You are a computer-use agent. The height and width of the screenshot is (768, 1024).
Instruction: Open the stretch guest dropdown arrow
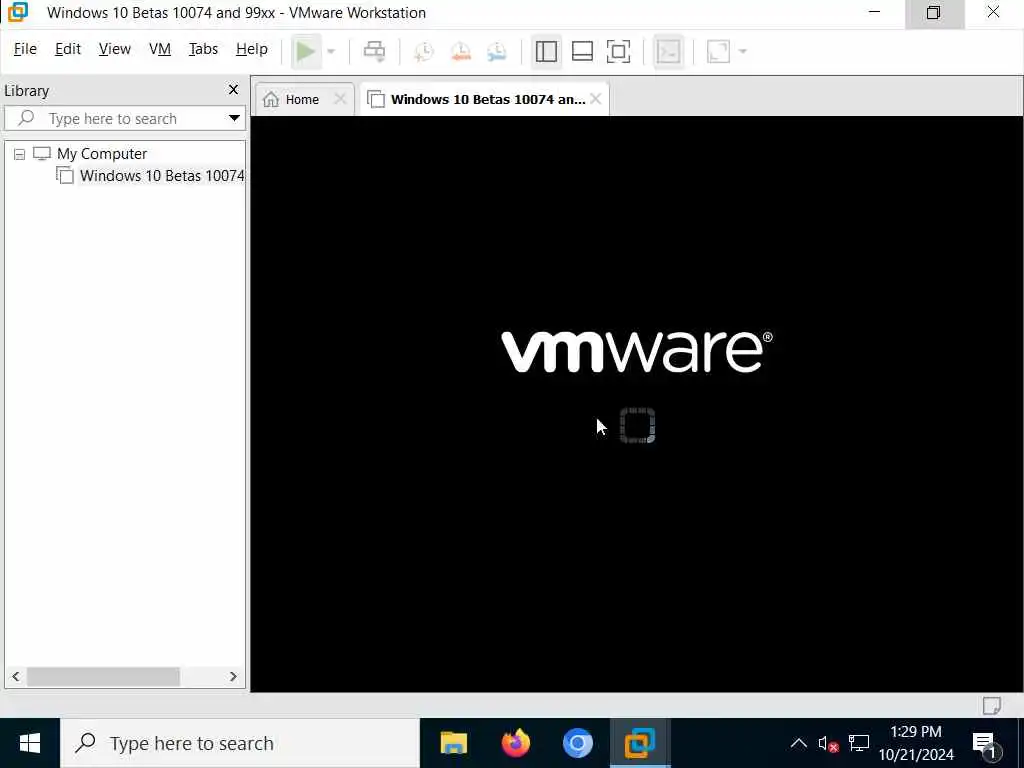[x=743, y=52]
